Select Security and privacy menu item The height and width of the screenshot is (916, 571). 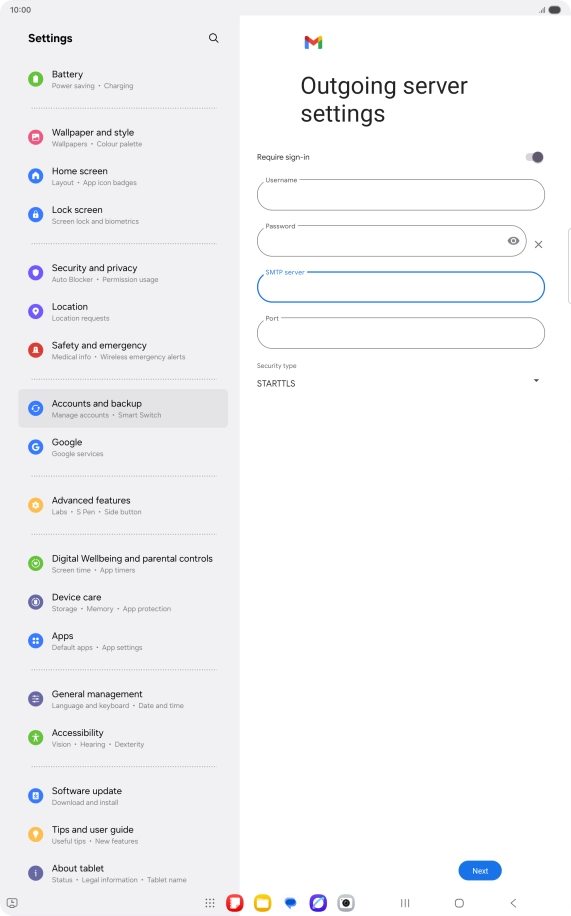click(x=123, y=273)
